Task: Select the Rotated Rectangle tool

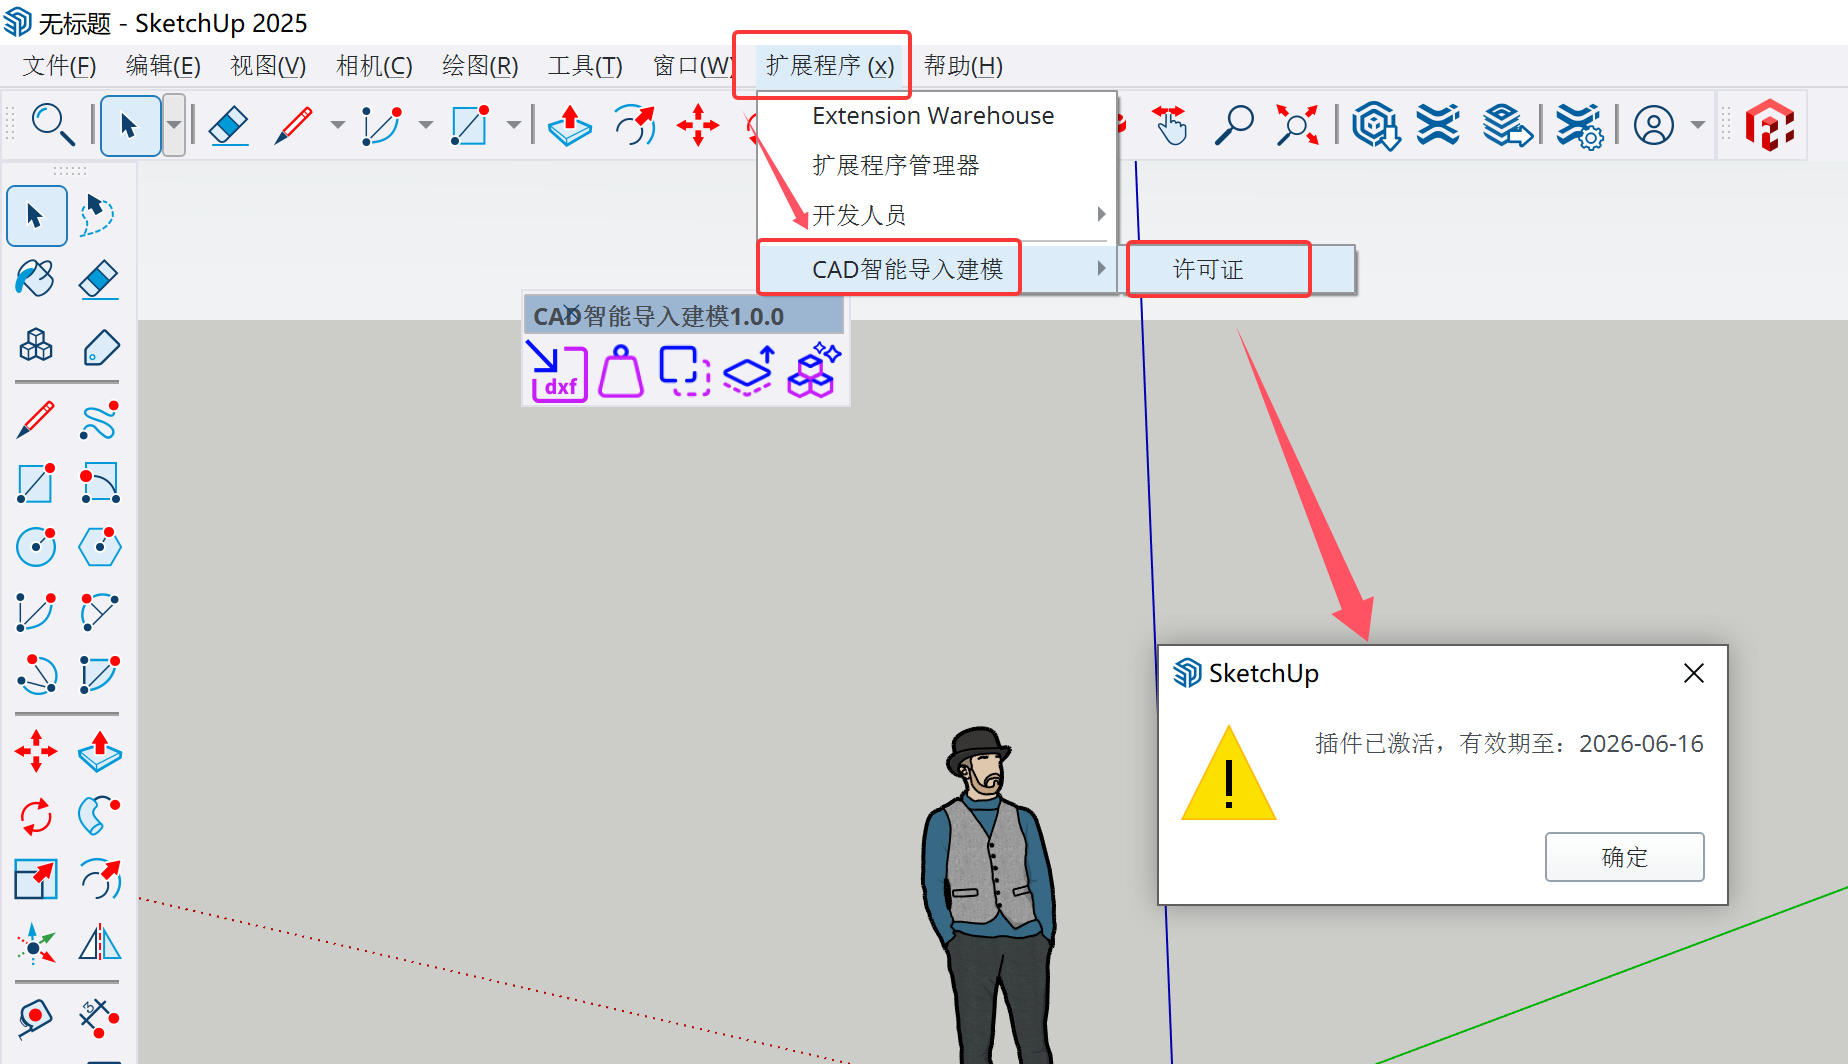Action: coord(99,483)
